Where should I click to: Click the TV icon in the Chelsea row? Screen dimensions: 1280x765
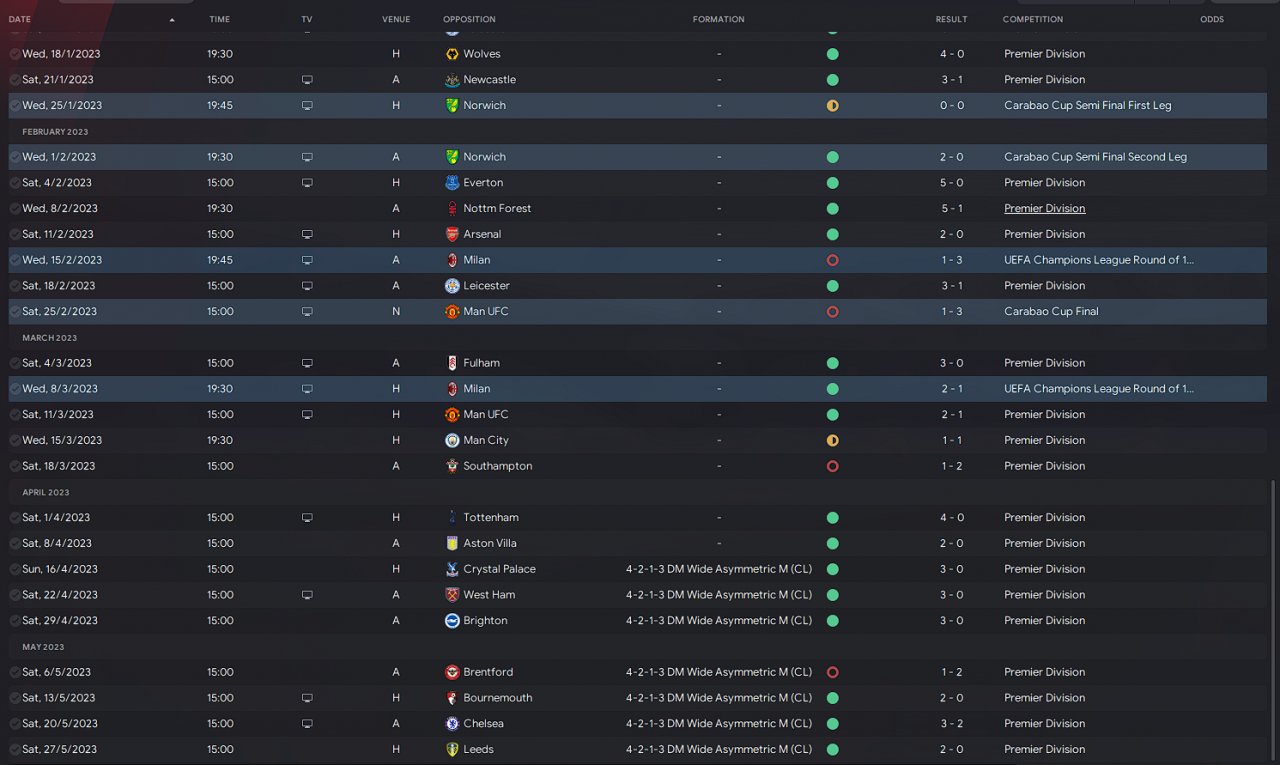[307, 724]
